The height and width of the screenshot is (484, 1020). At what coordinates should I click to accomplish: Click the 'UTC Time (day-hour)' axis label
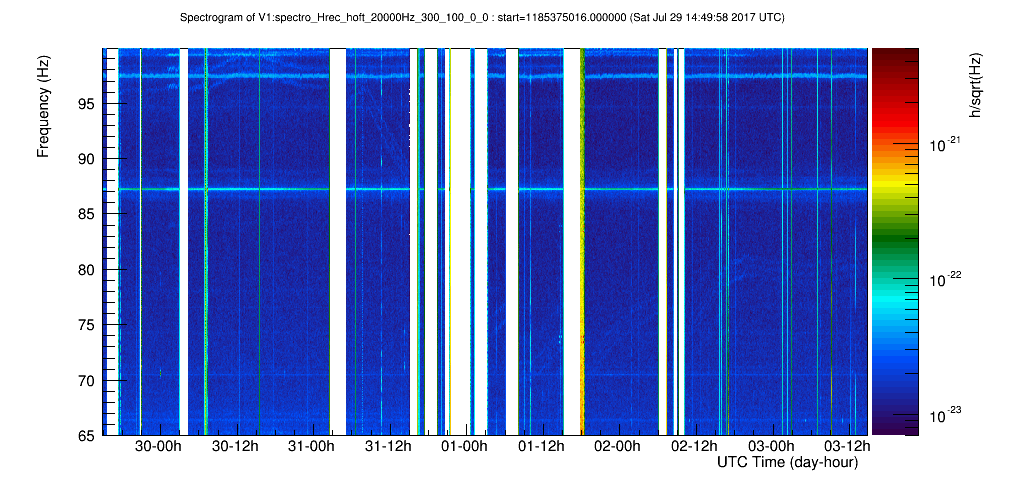(787, 463)
